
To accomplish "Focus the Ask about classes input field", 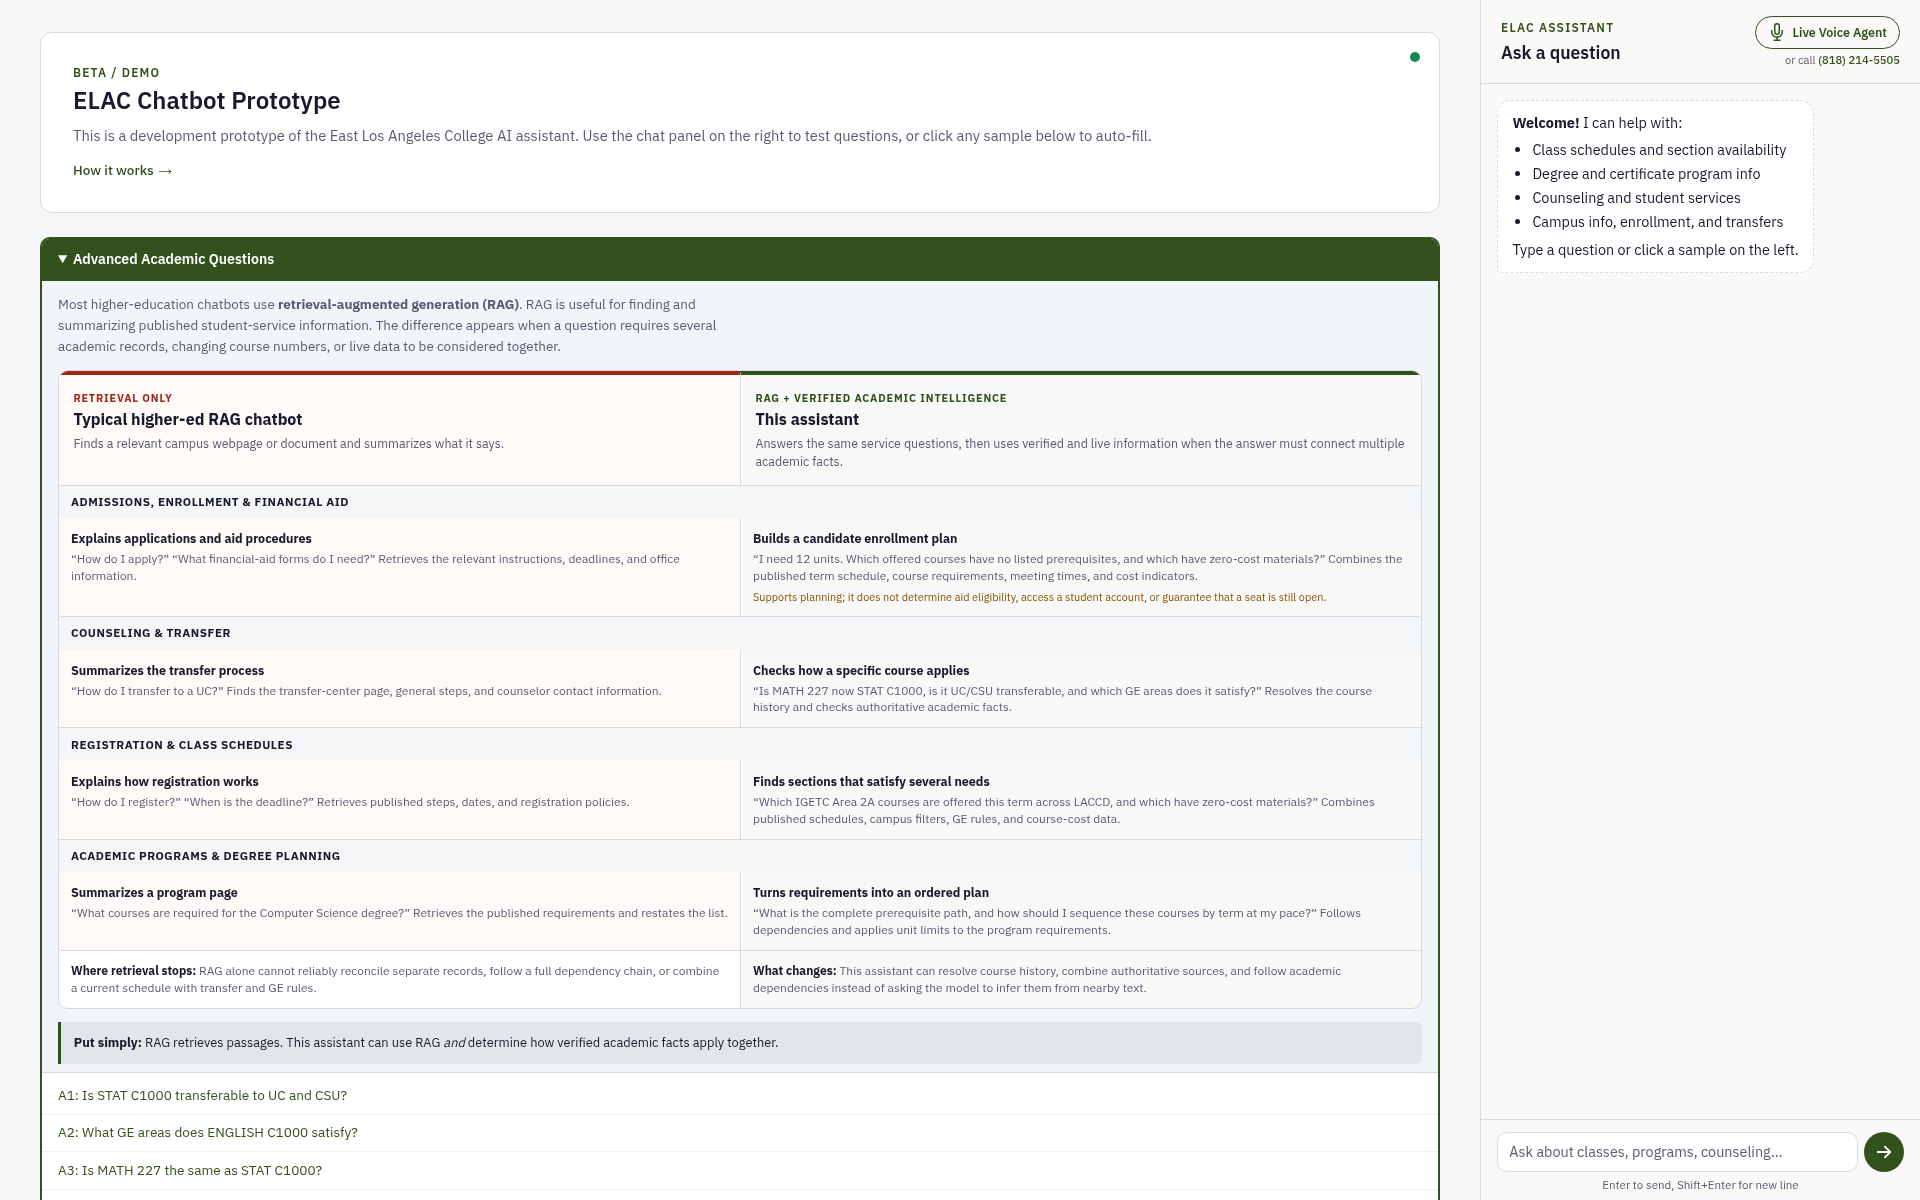I will pyautogui.click(x=1677, y=1152).
